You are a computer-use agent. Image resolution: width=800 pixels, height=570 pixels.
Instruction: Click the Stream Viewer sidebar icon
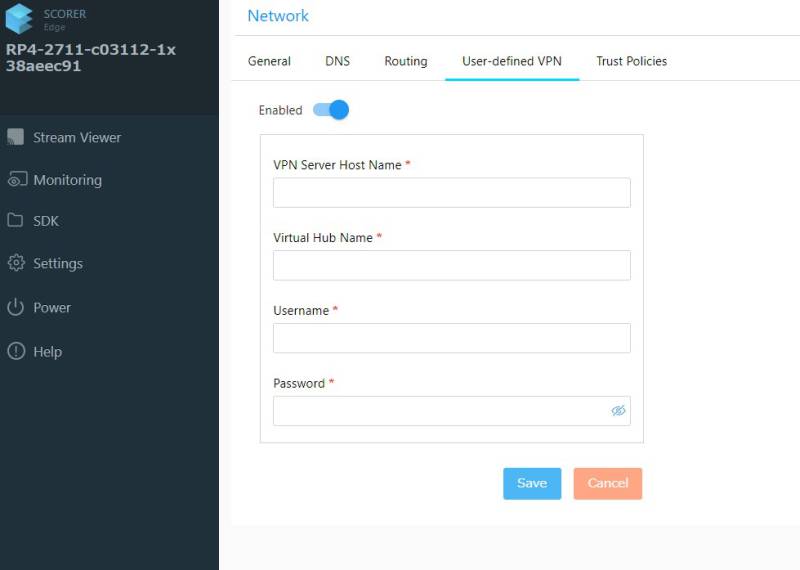click(15, 137)
